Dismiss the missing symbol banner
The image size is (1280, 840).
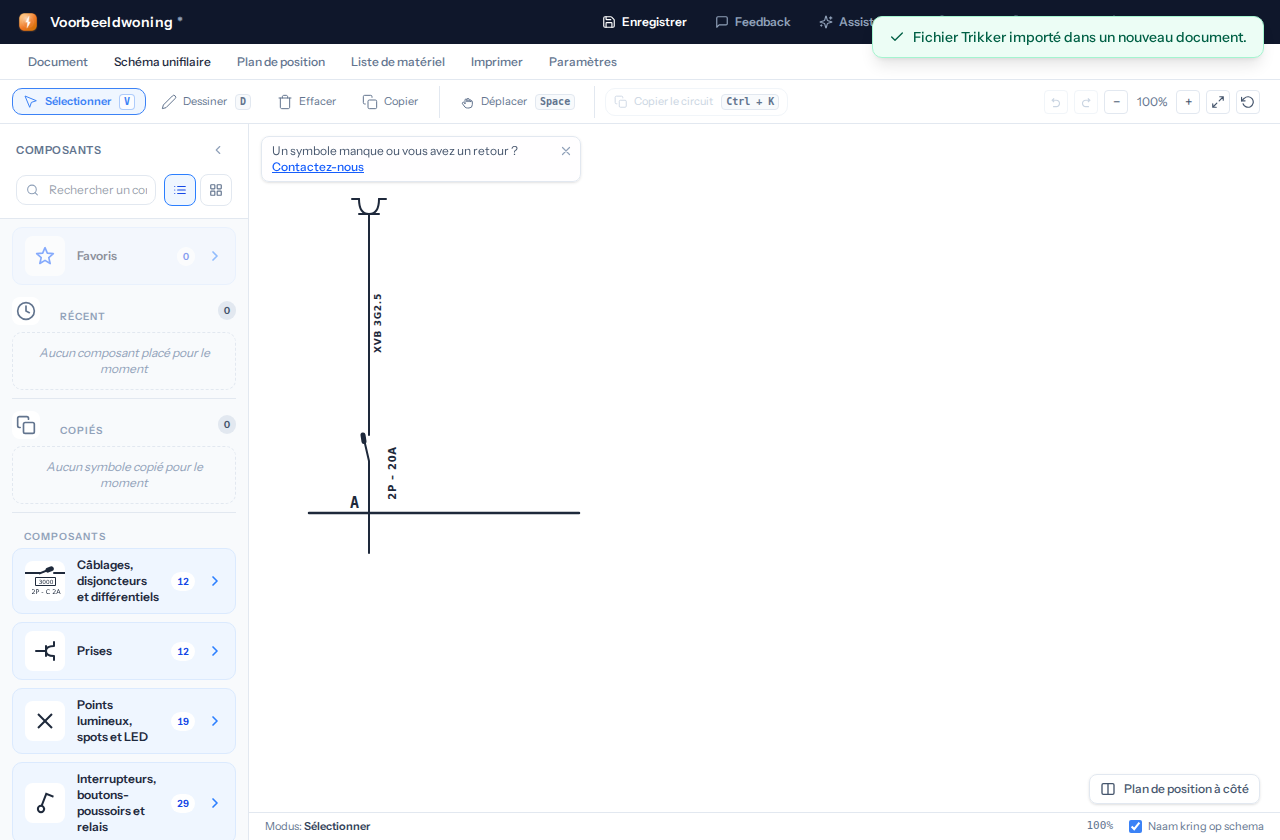pyautogui.click(x=566, y=151)
